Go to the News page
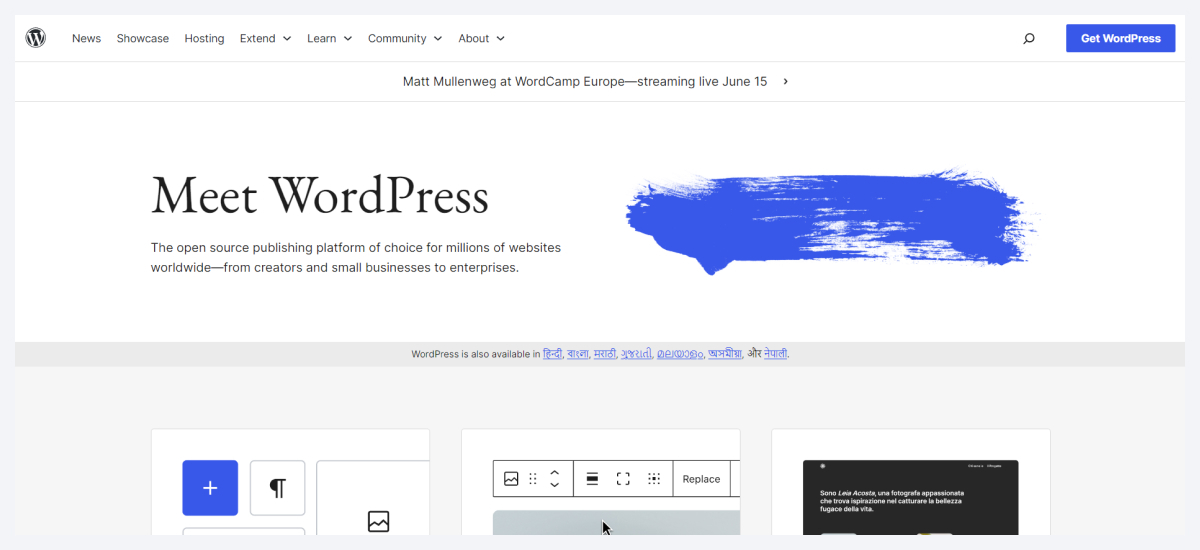Viewport: 1200px width, 550px height. [x=86, y=38]
